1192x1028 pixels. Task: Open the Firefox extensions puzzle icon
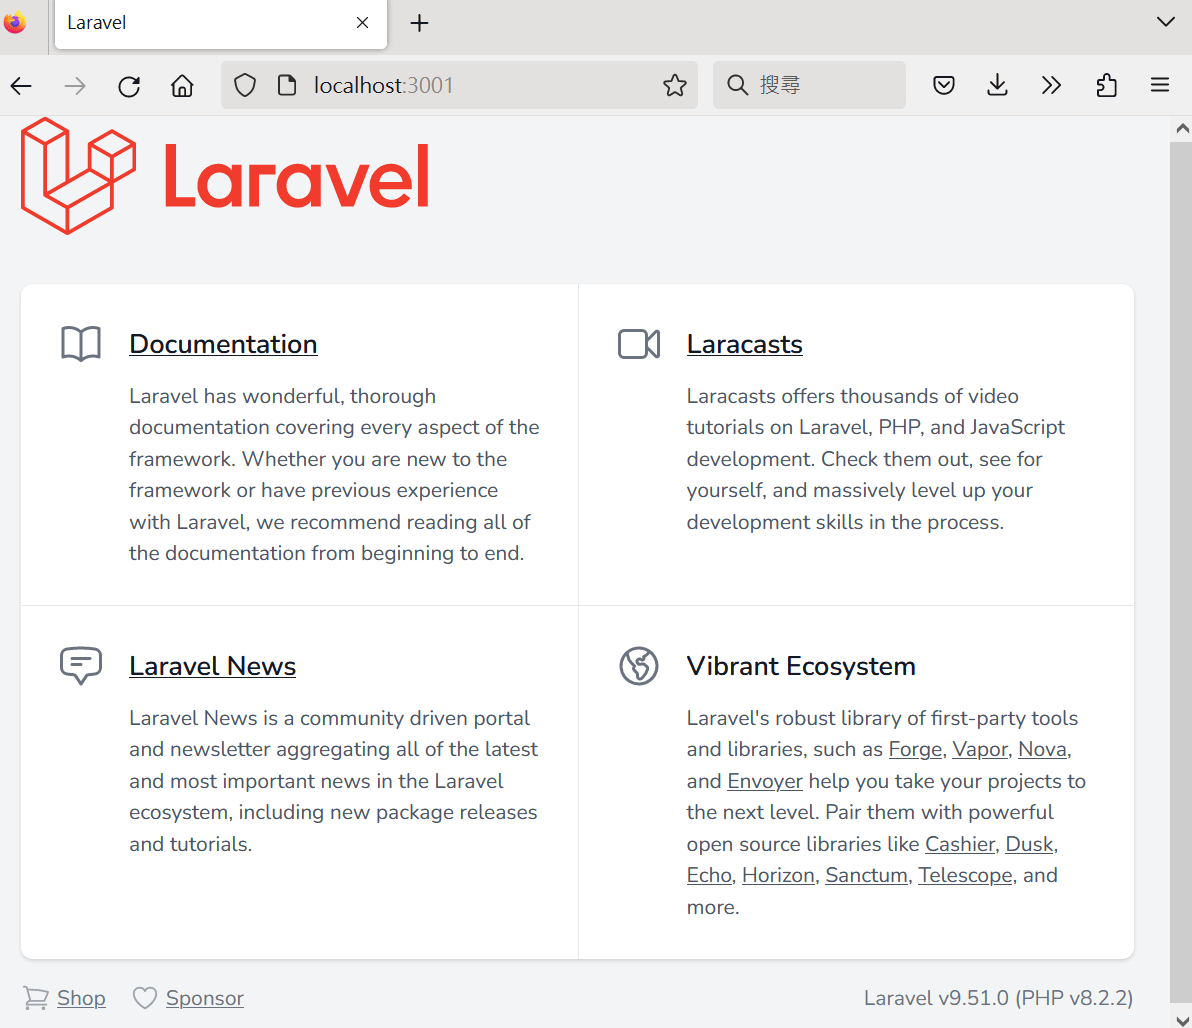pyautogui.click(x=1106, y=85)
